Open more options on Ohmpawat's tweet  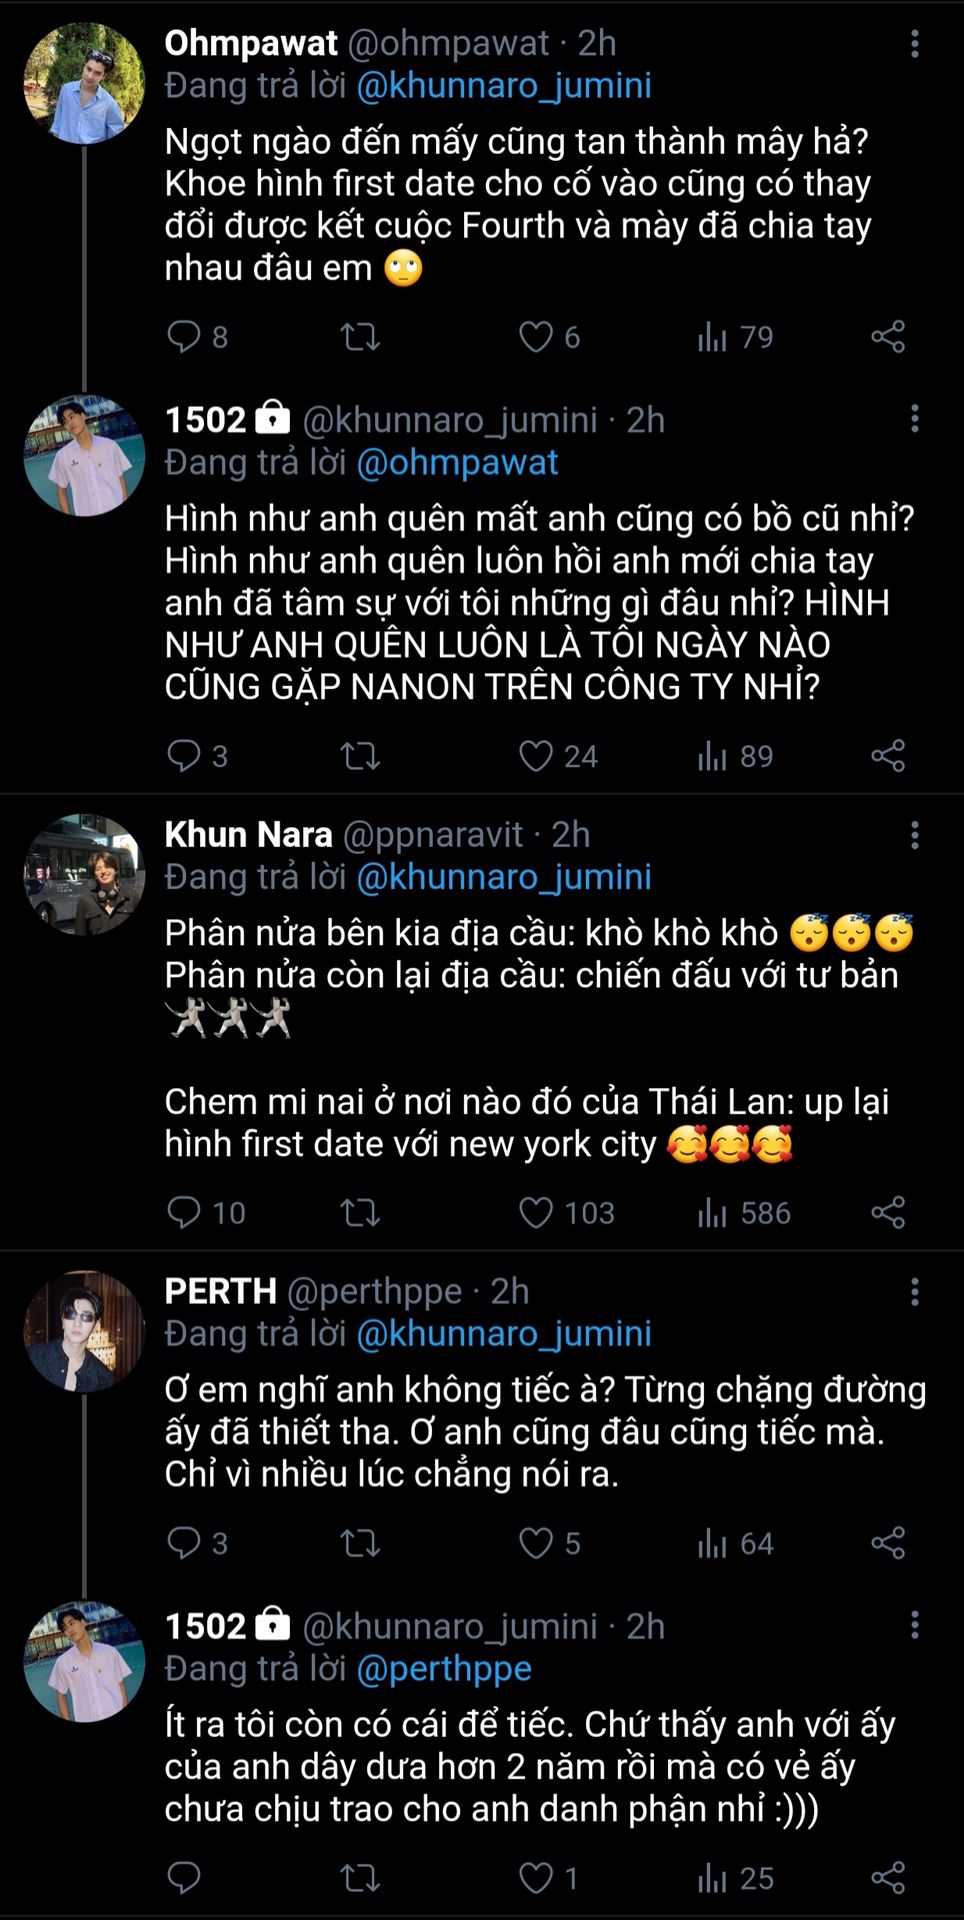click(x=914, y=43)
